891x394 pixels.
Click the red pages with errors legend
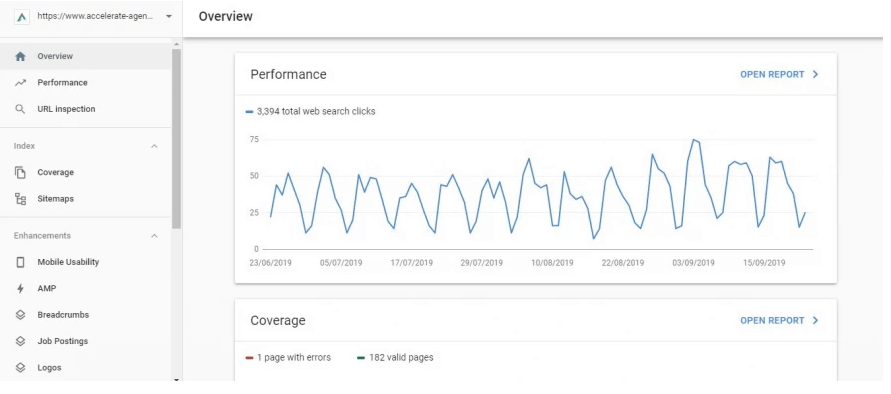point(249,358)
